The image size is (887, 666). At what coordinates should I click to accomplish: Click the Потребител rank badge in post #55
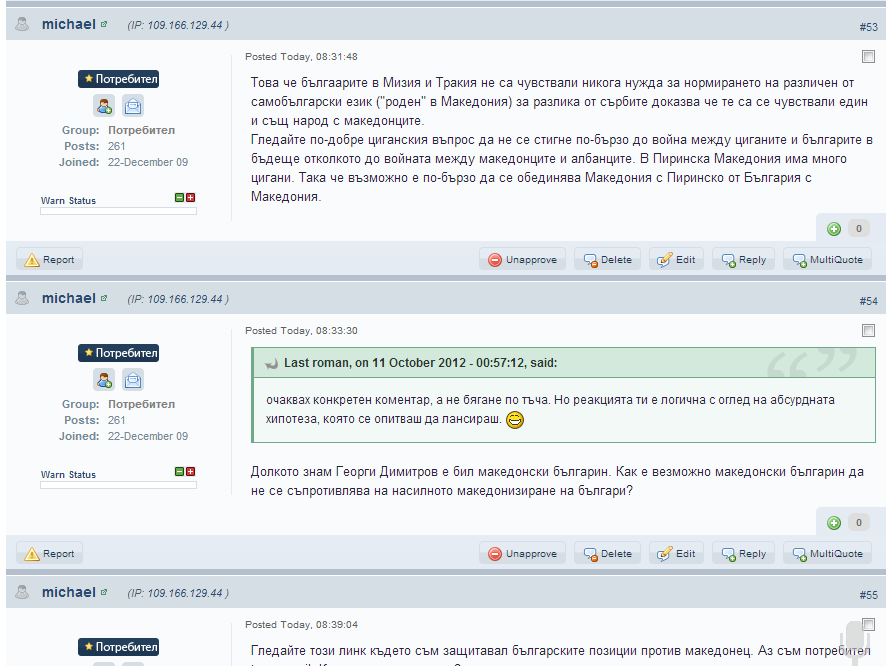tap(118, 647)
